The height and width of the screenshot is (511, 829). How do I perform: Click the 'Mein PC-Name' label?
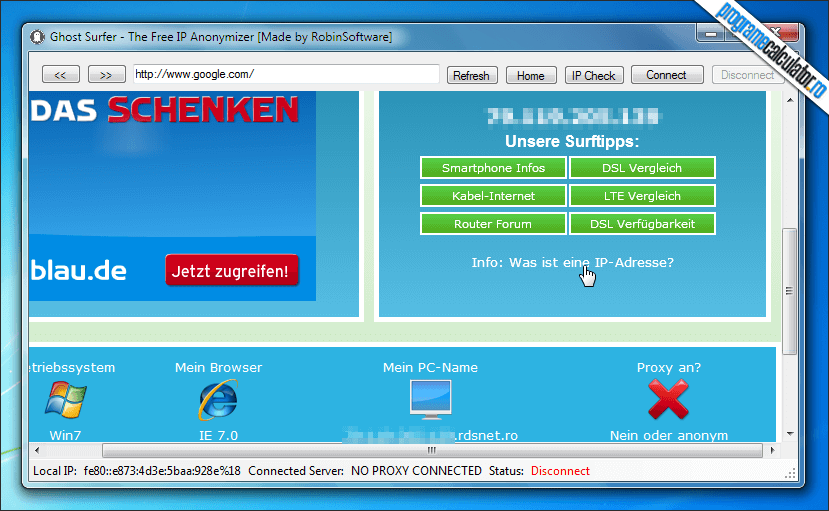(430, 367)
